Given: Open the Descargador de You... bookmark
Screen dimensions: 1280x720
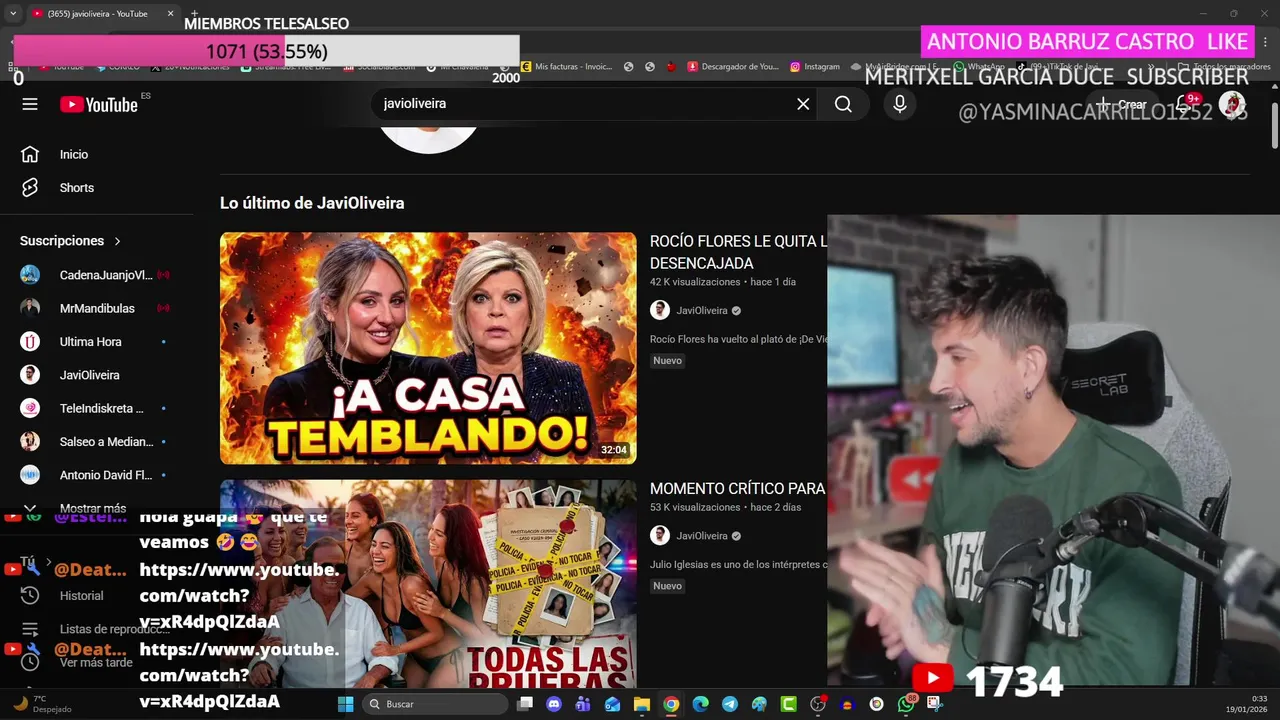Looking at the screenshot, I should [x=732, y=67].
